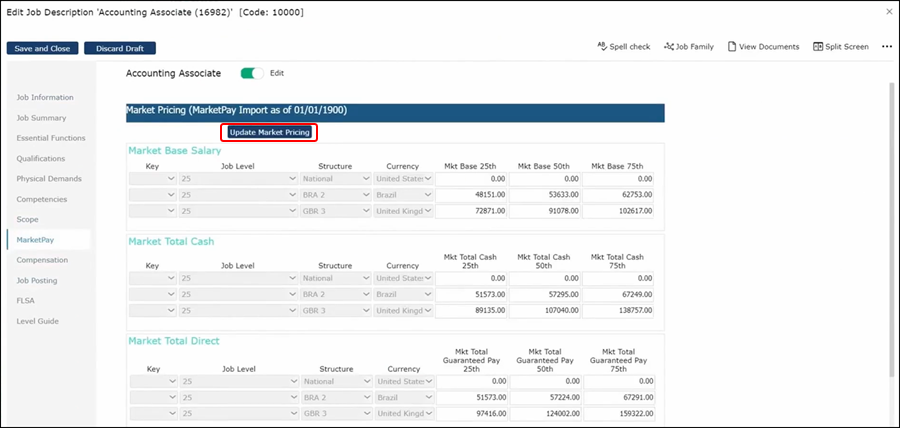Open the Essential Functions section
The height and width of the screenshot is (428, 900).
(x=50, y=138)
